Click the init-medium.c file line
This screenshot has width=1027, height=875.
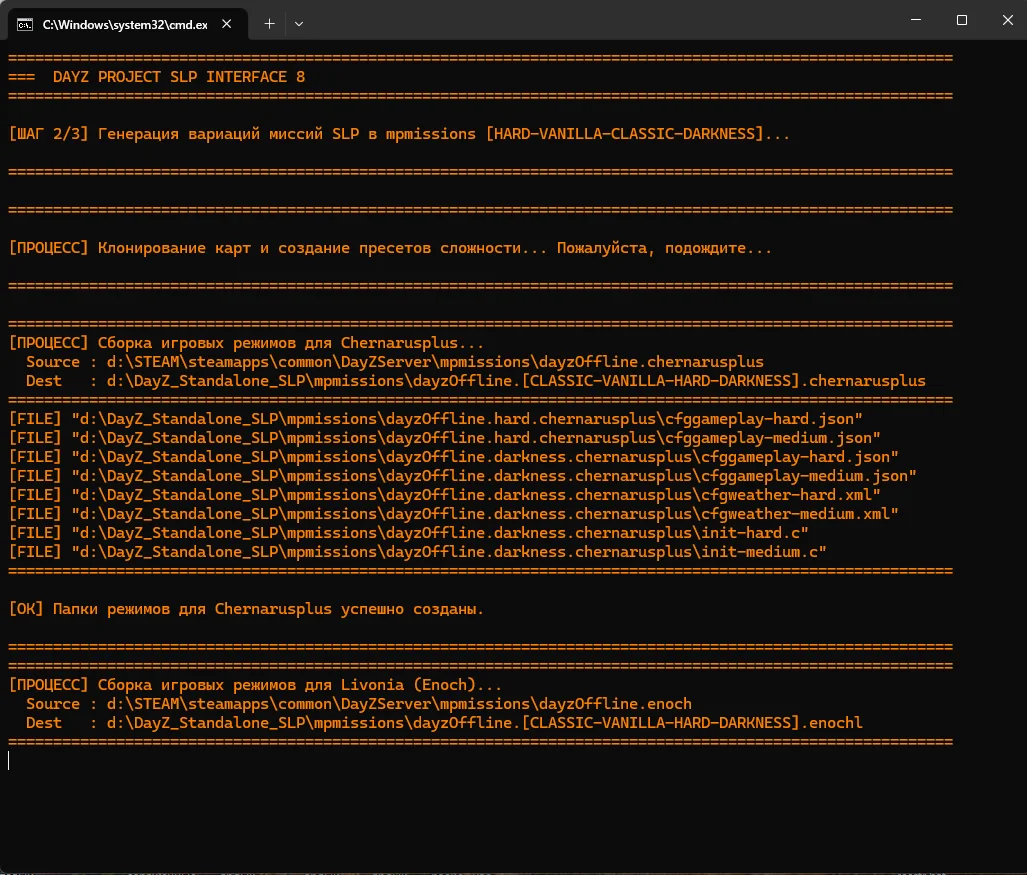(x=417, y=552)
